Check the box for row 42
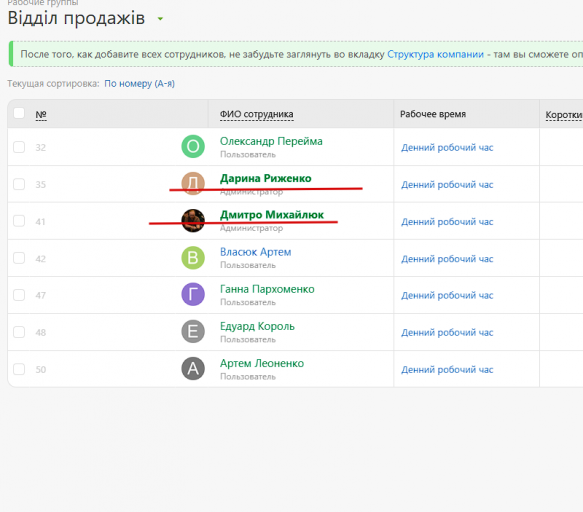583x512 pixels. click(19, 258)
